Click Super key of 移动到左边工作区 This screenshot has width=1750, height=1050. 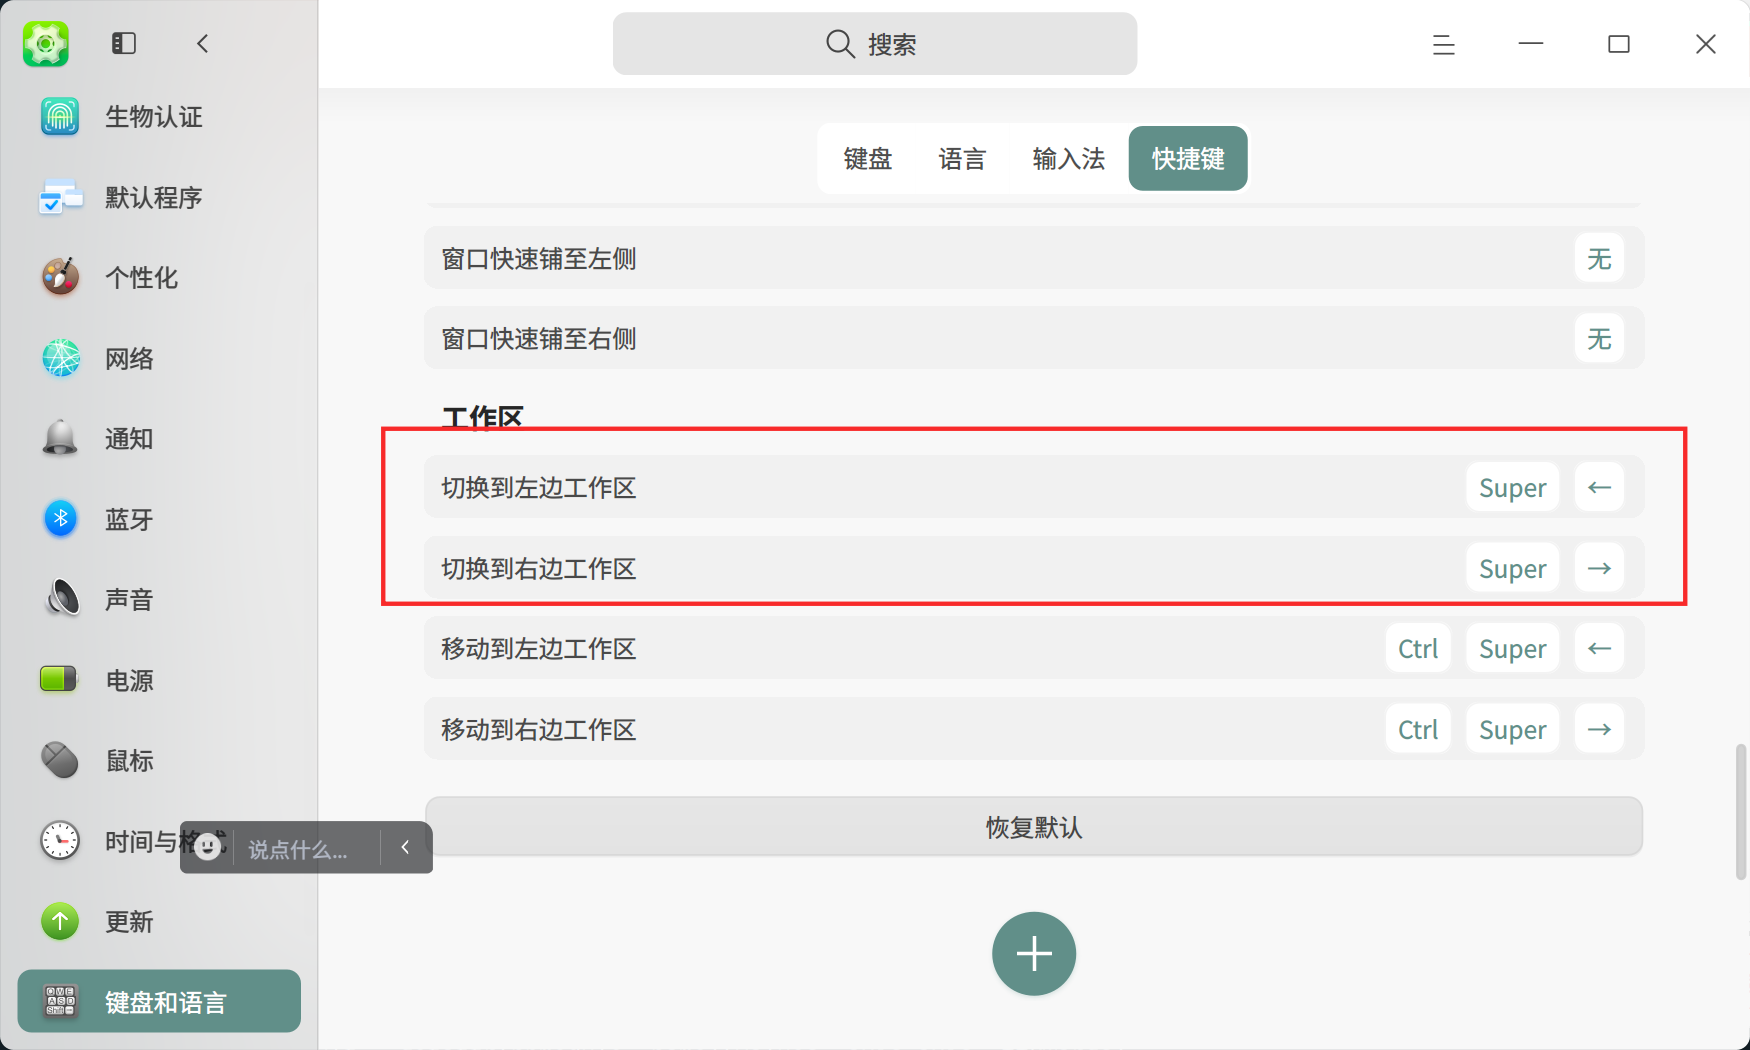pos(1512,648)
